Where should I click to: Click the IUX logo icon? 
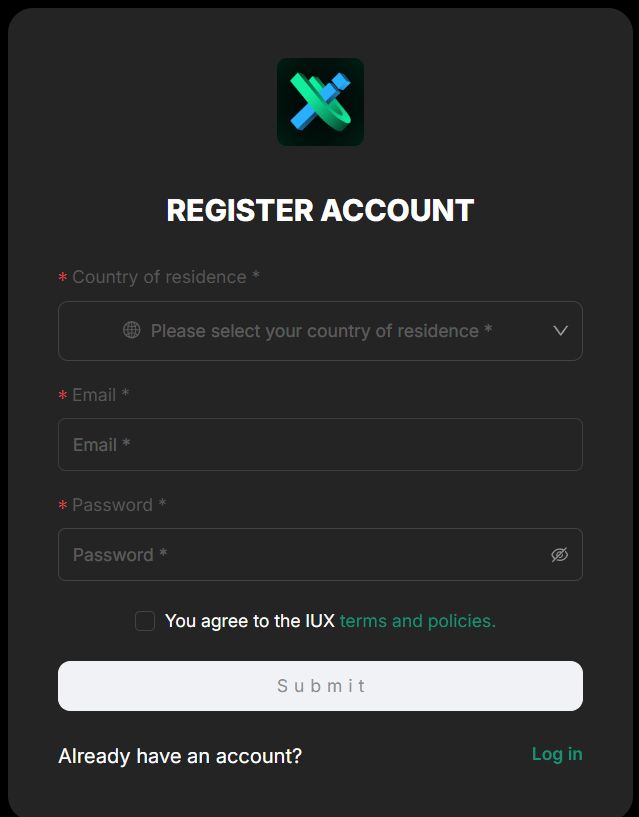coord(320,102)
